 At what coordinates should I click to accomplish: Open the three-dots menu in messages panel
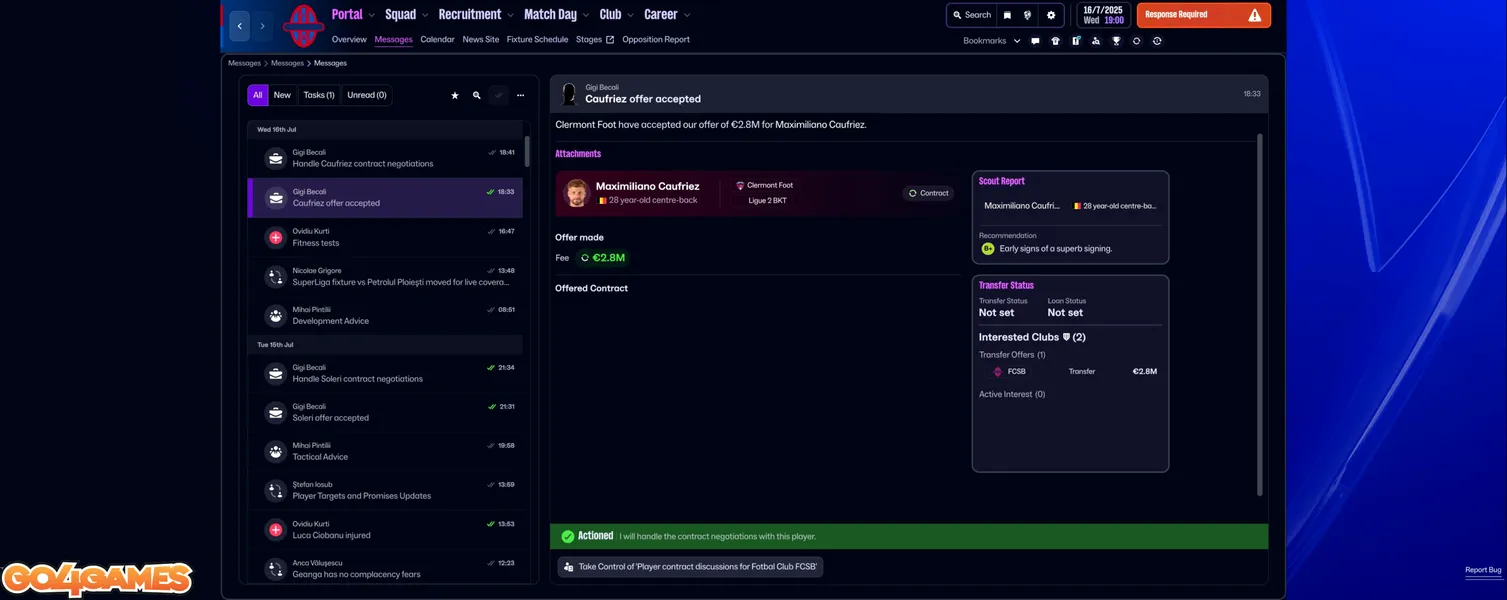click(x=520, y=95)
